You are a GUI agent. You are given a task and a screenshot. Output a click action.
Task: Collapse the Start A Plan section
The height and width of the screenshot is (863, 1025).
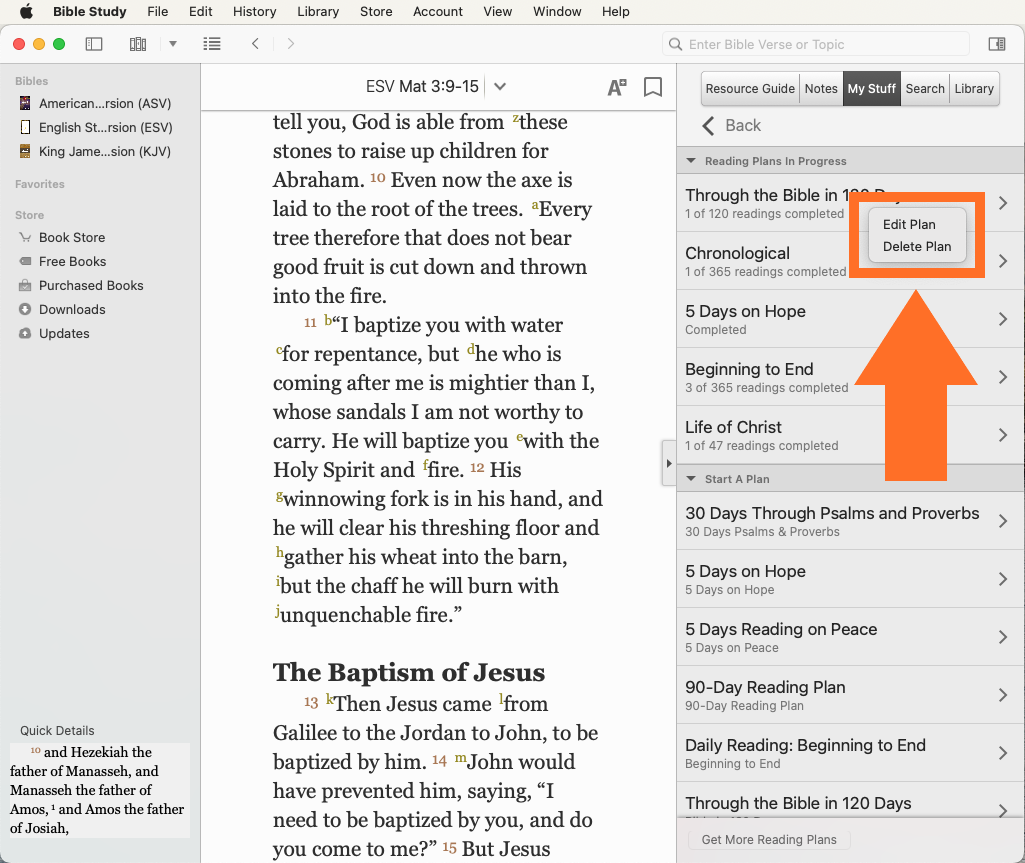click(x=691, y=479)
